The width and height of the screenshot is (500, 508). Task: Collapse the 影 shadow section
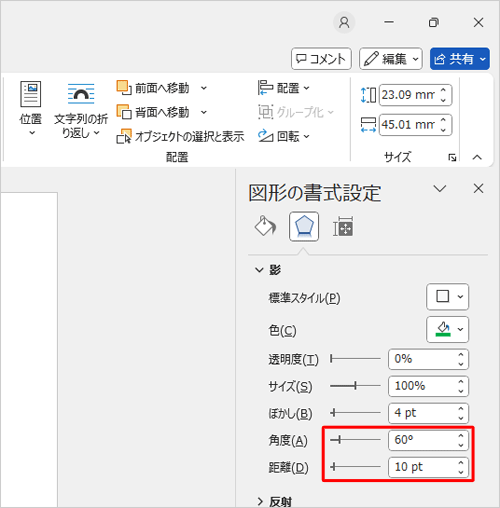tap(259, 270)
